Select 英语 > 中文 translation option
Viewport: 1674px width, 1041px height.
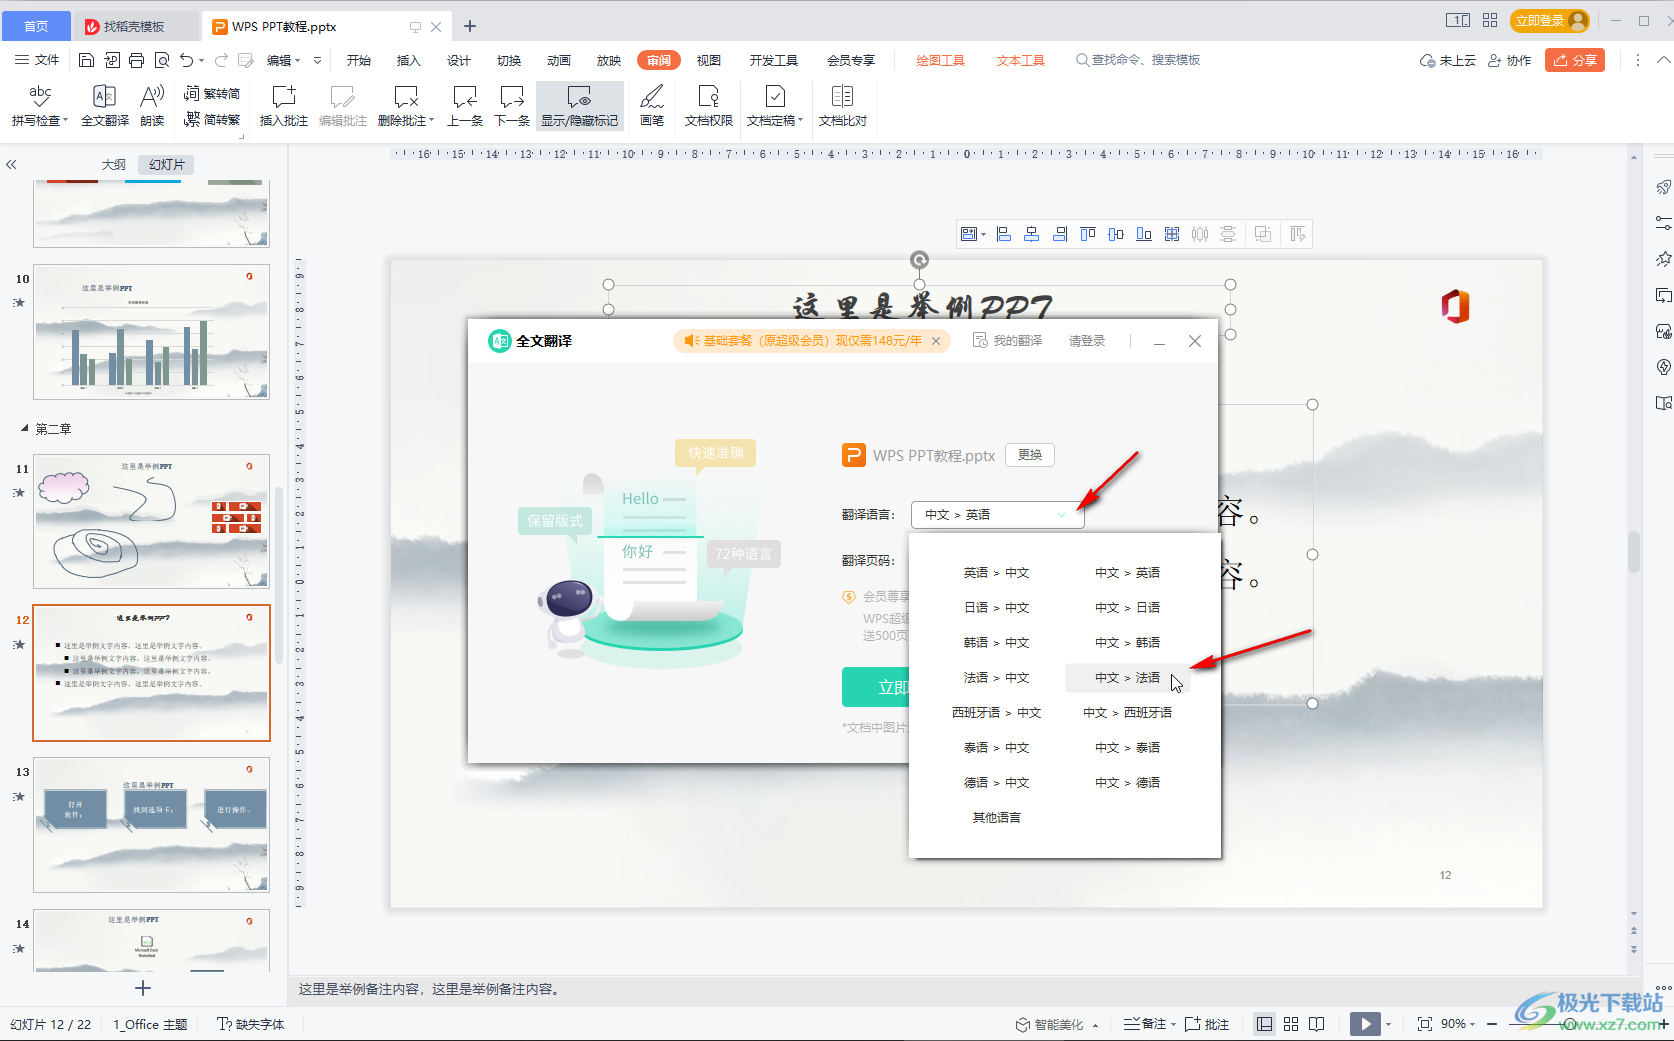(996, 573)
